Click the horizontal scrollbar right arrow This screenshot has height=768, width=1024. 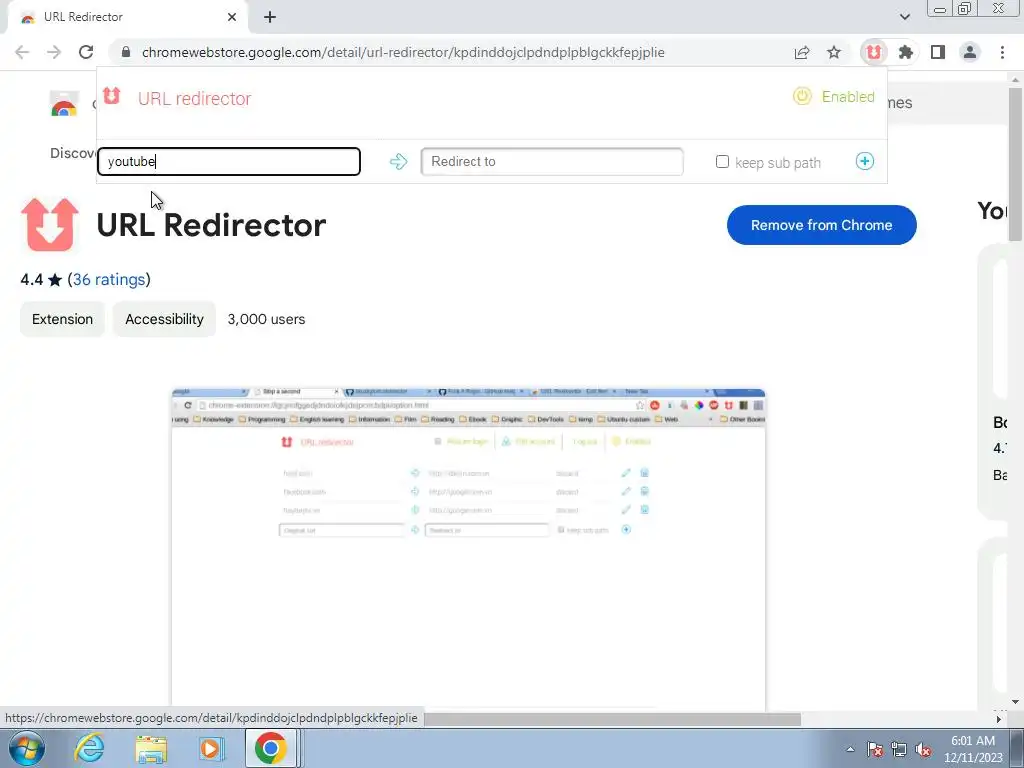999,719
